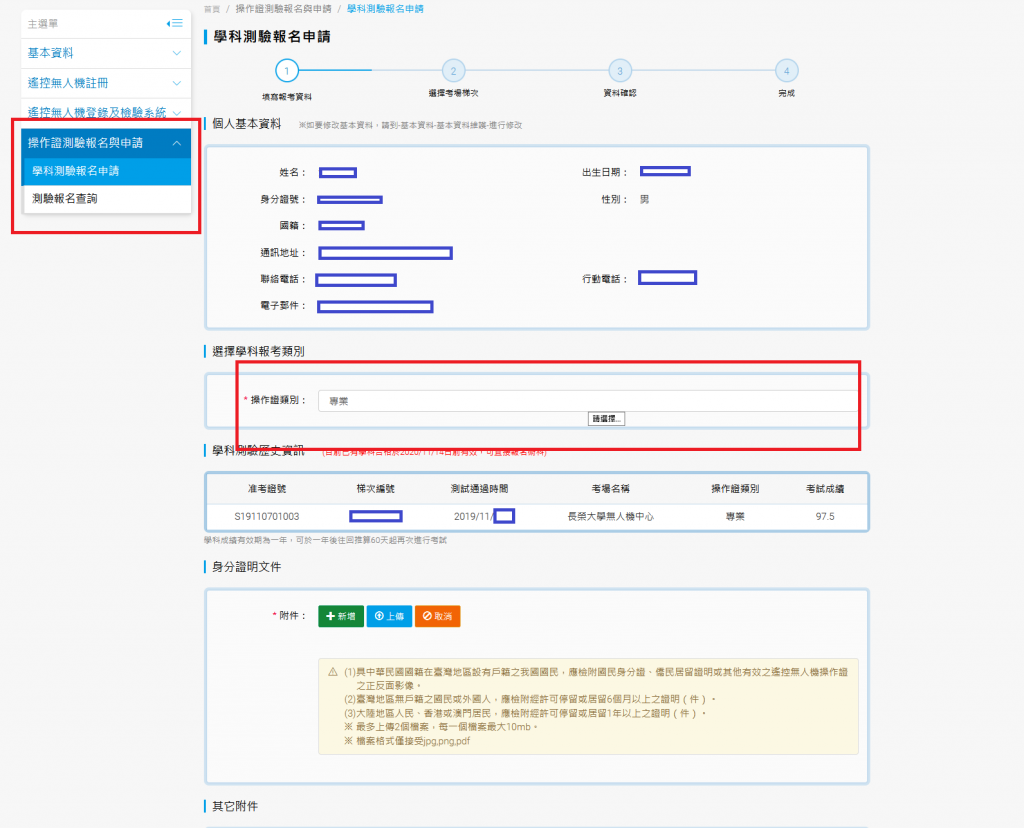Click the 考試成績 column header
Screen dimensions: 1024x828
[825, 489]
